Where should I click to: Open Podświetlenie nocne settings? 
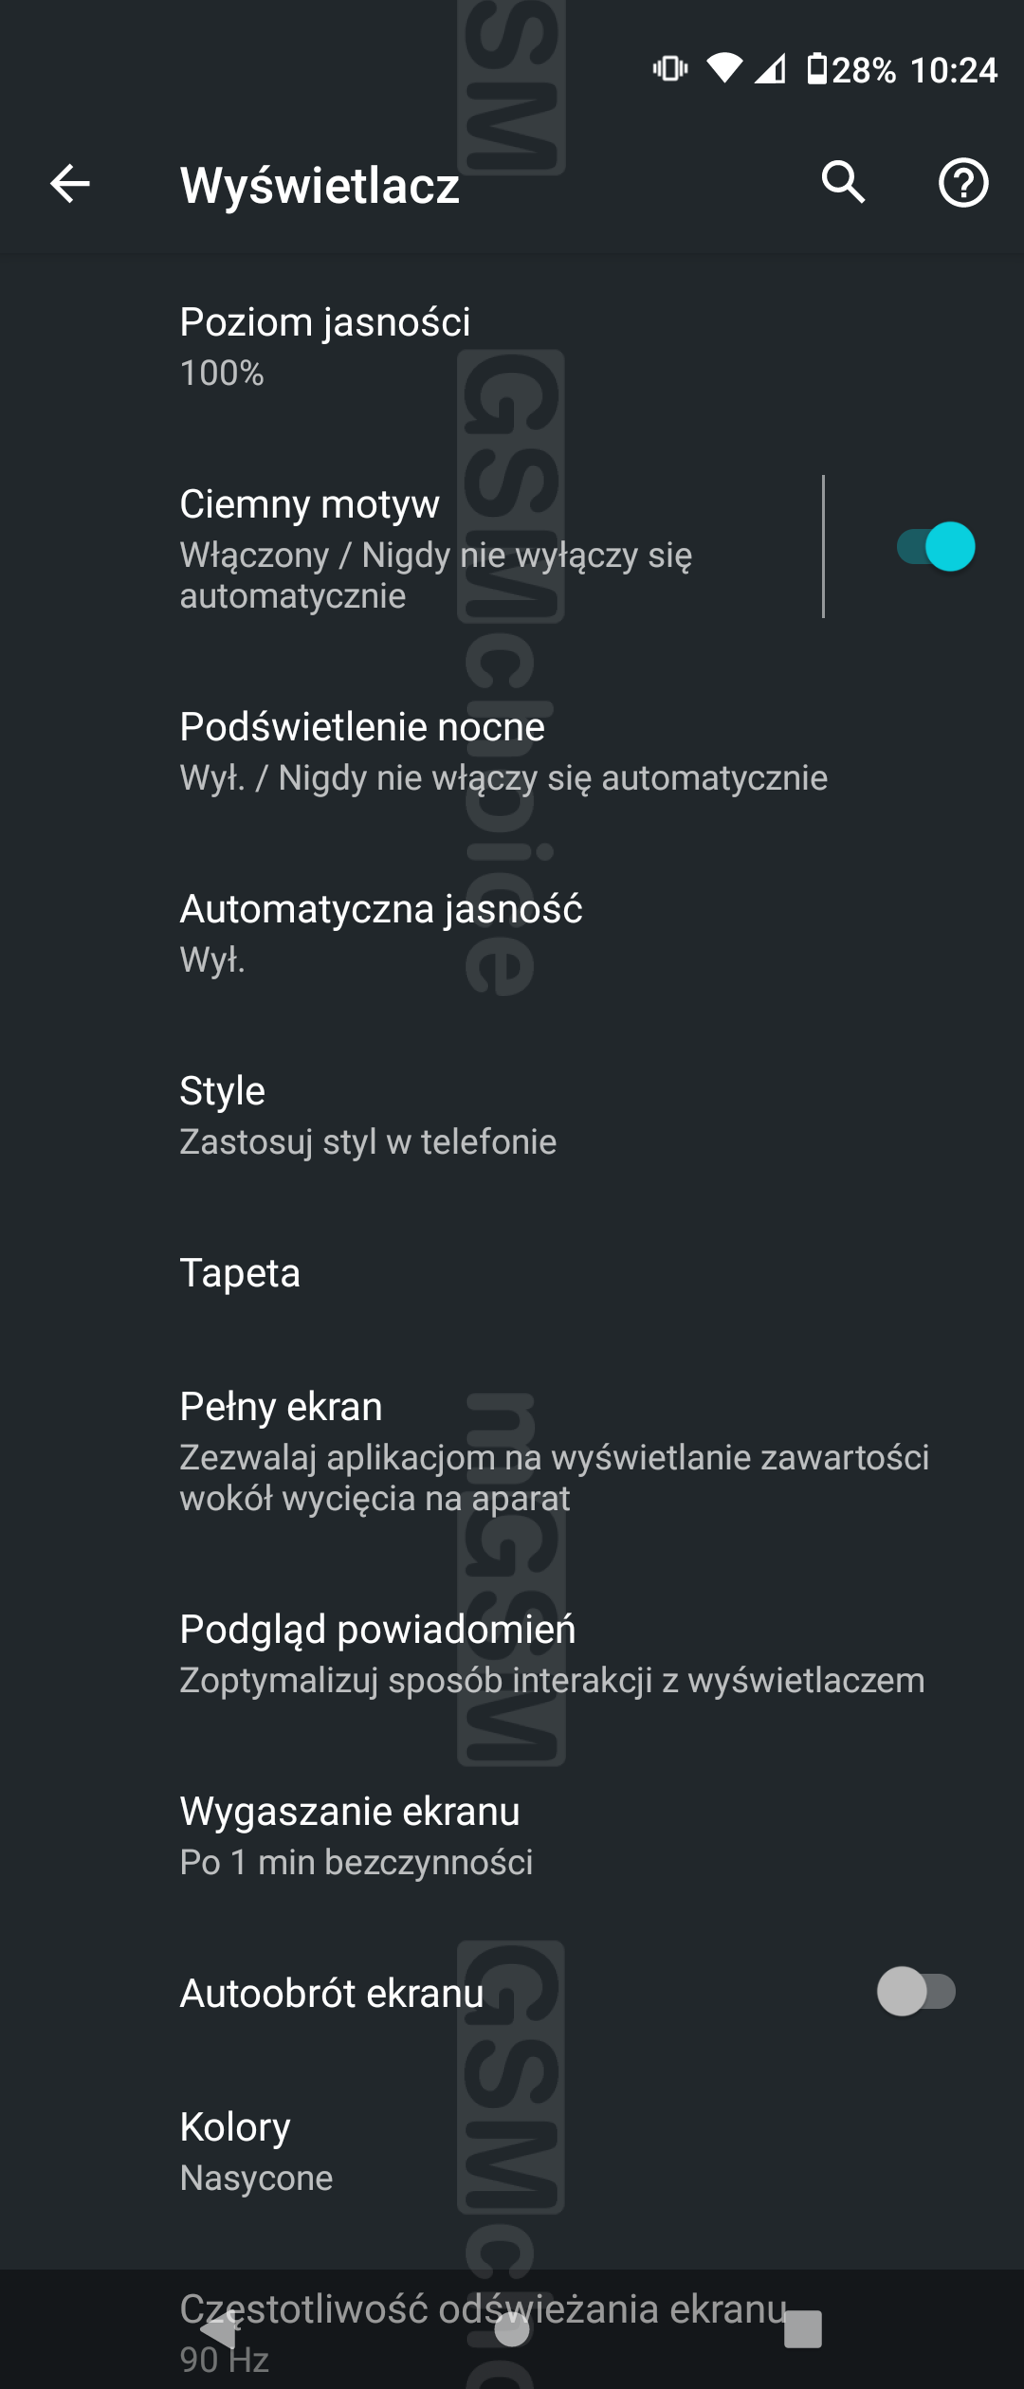[x=503, y=751]
